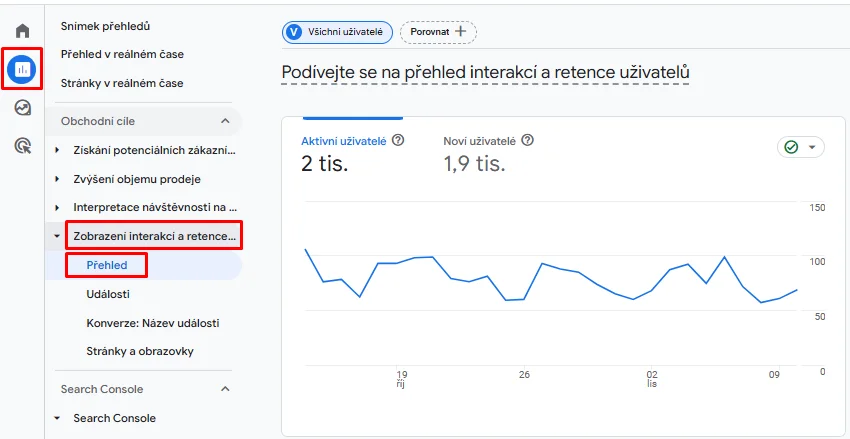The height and width of the screenshot is (439, 850).
Task: Open Stránky a obrazovky report
Action: click(140, 351)
